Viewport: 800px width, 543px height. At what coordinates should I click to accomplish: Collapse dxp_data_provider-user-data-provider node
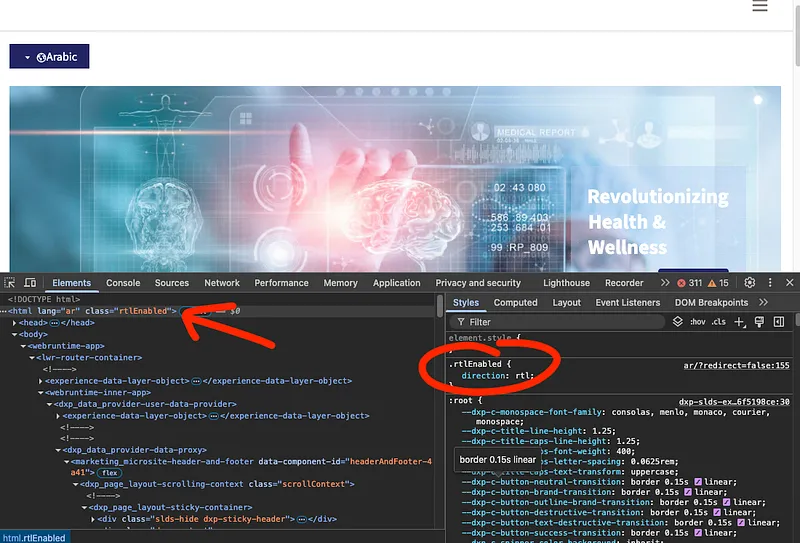(49, 404)
